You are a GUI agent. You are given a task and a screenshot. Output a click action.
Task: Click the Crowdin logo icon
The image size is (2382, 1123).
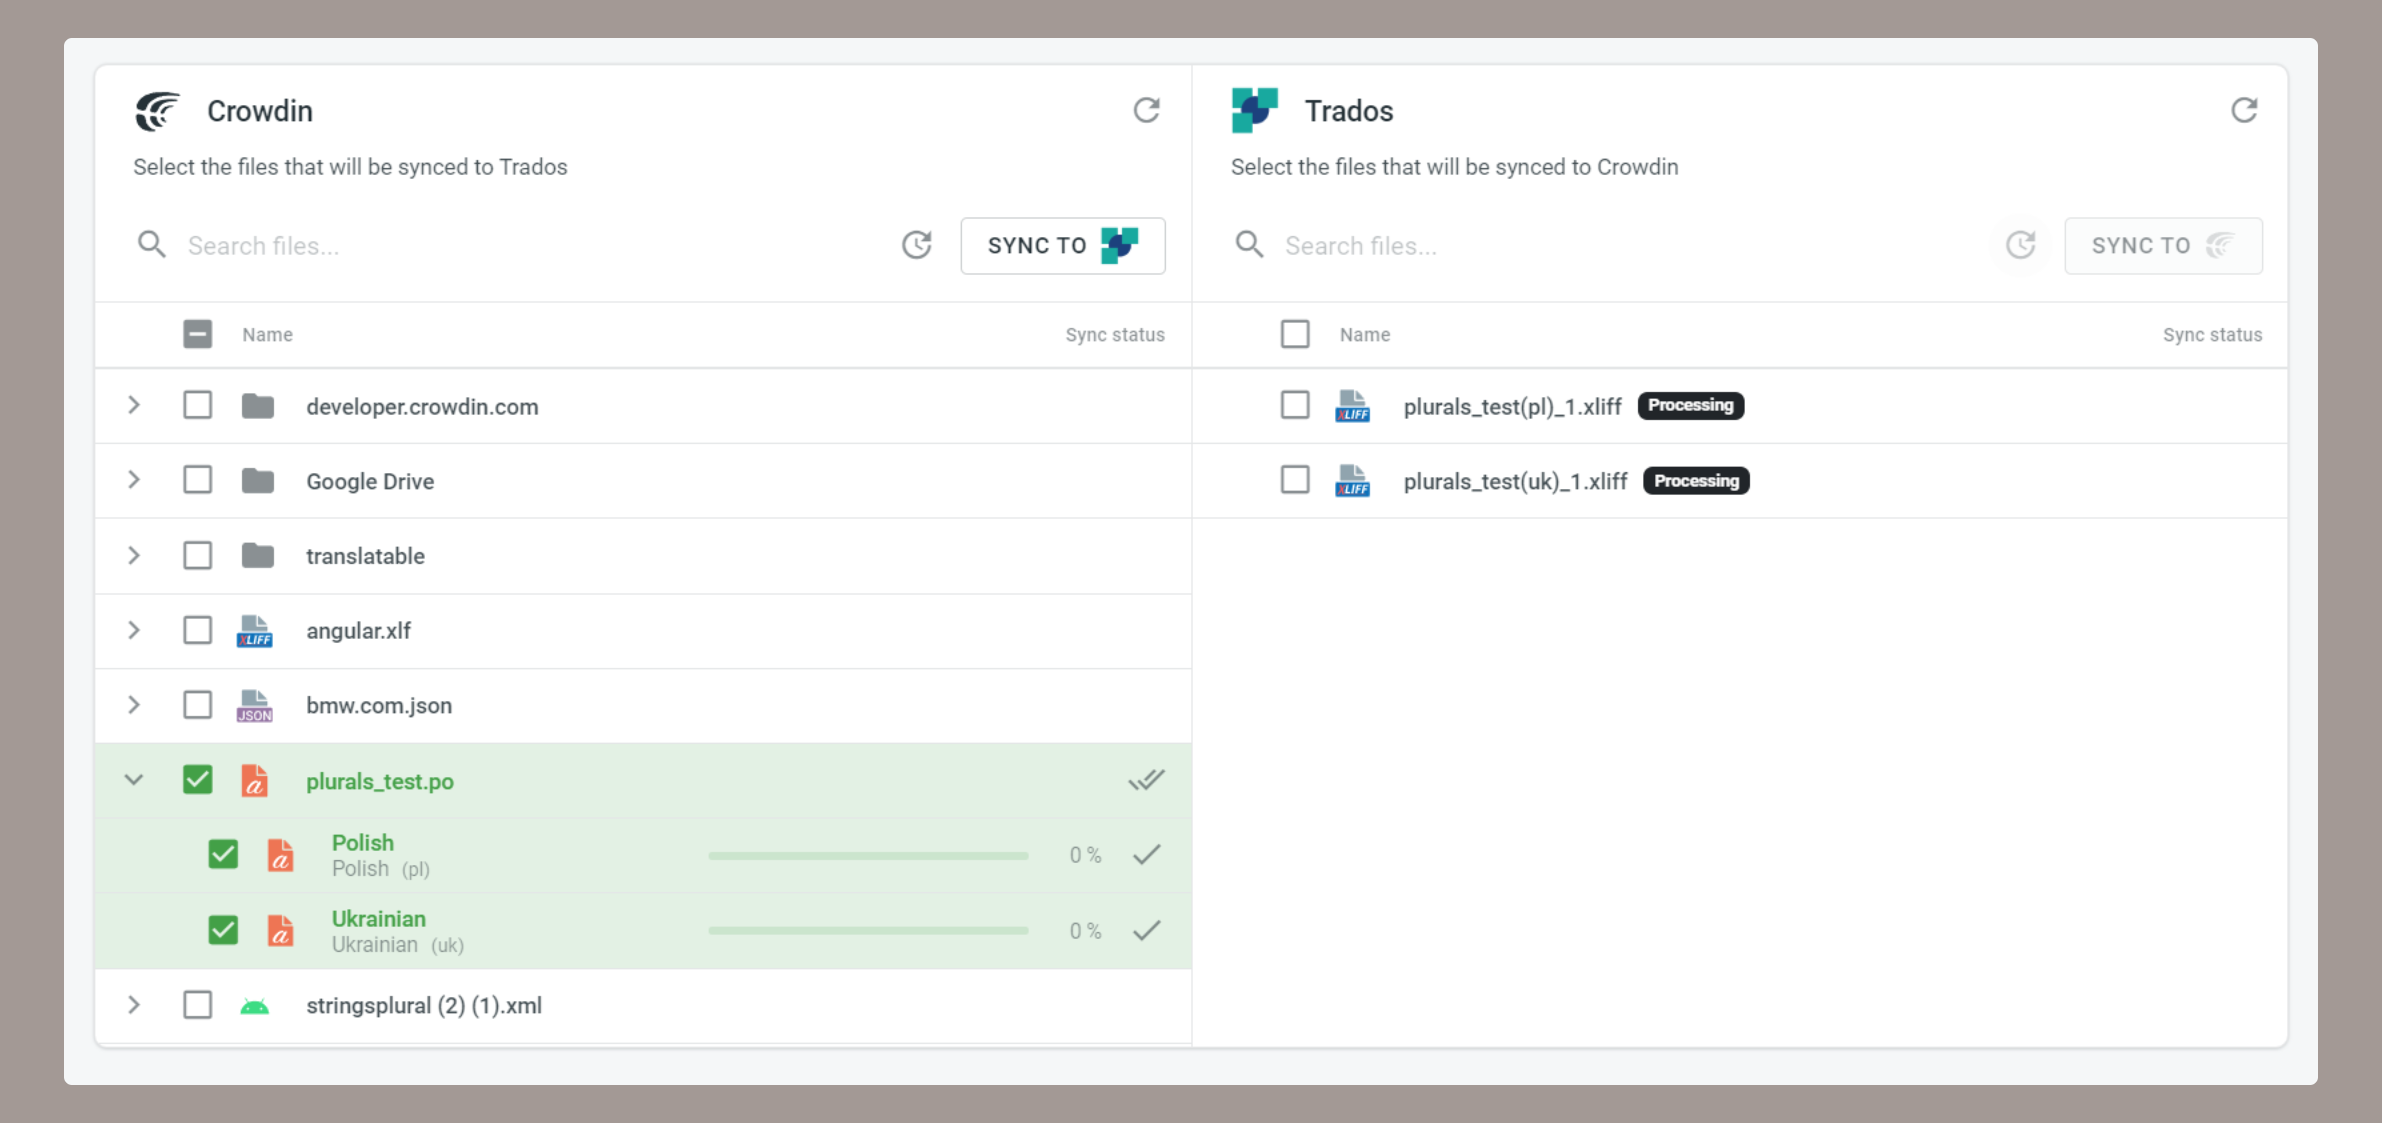click(158, 111)
